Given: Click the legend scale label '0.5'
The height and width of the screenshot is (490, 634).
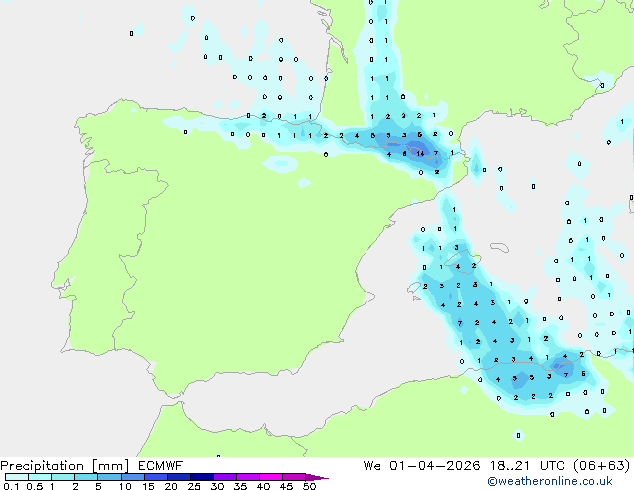Looking at the screenshot, I should tap(34, 486).
